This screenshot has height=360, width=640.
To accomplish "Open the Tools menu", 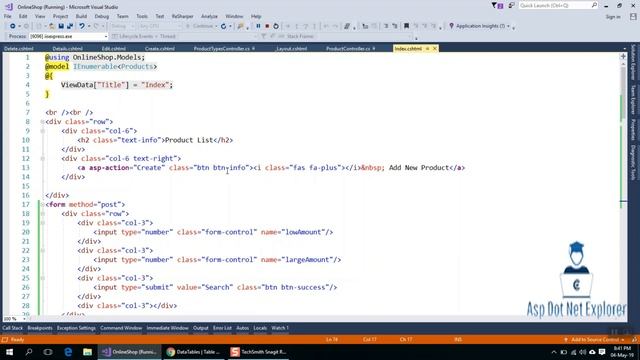I will point(142,16).
